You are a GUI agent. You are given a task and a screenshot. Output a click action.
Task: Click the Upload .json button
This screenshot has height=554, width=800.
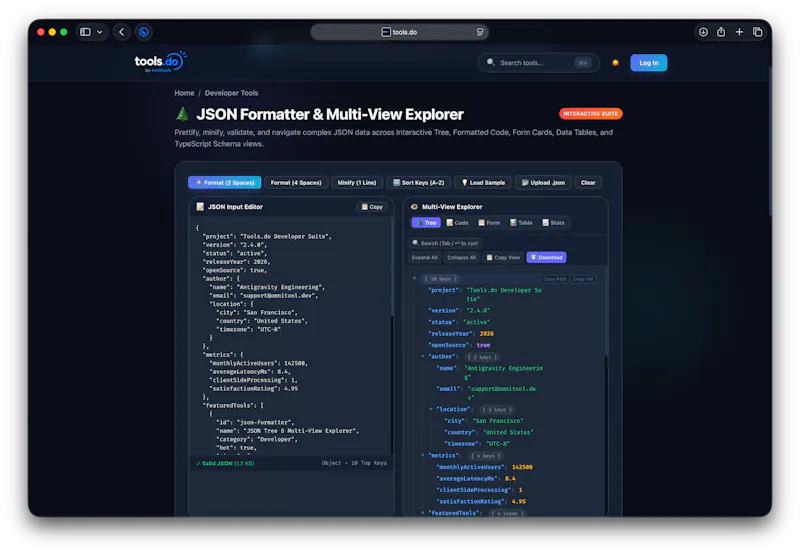[x=543, y=183]
